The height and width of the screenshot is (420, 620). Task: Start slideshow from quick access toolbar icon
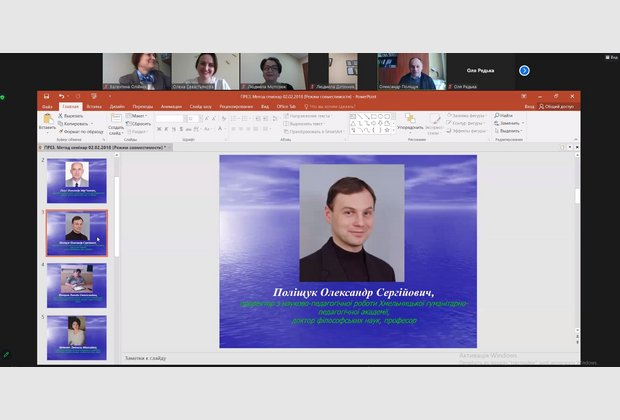[x=94, y=96]
